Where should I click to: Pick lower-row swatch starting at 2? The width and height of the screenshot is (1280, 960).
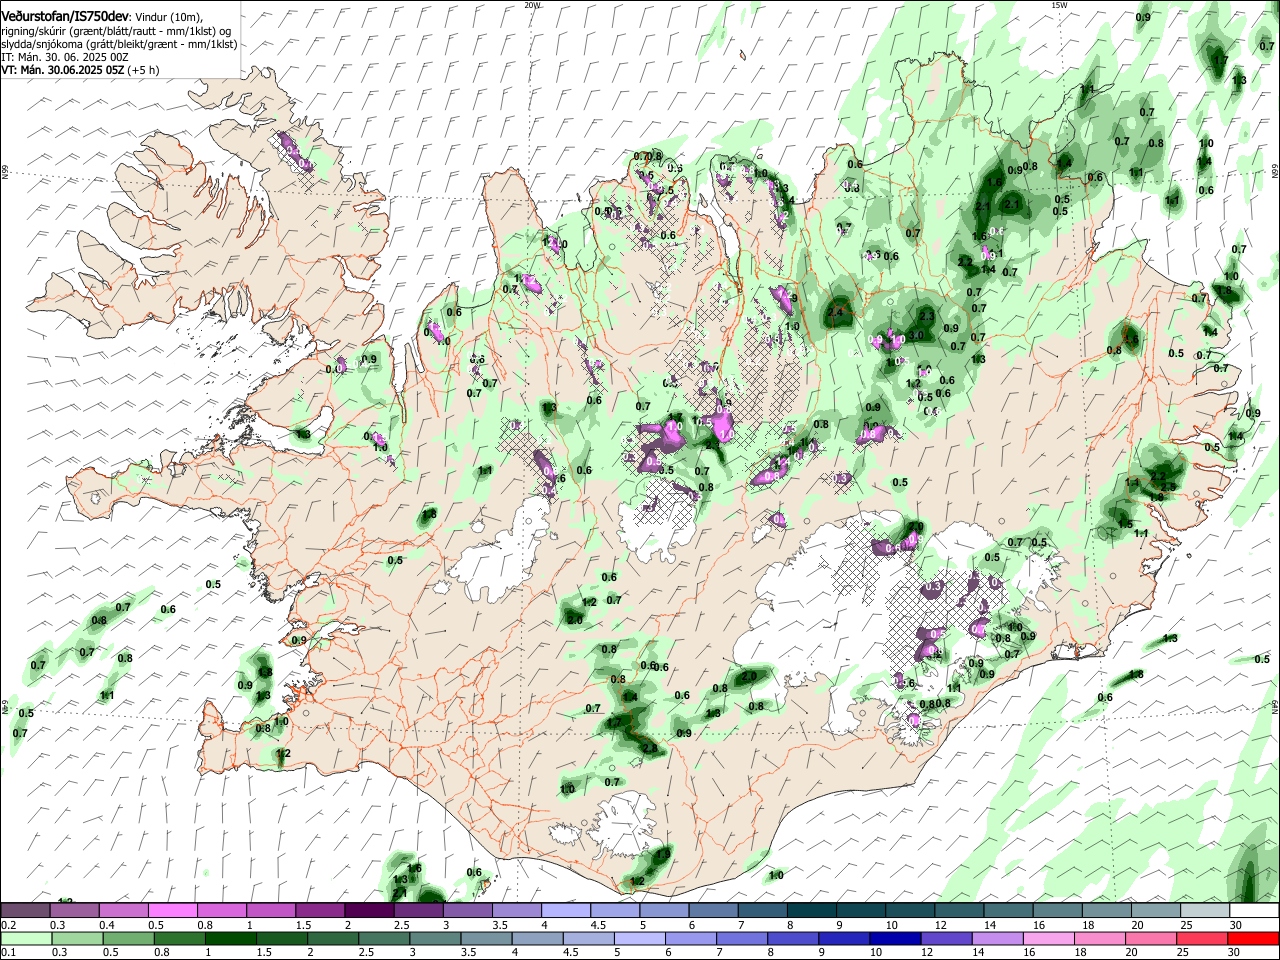331,938
